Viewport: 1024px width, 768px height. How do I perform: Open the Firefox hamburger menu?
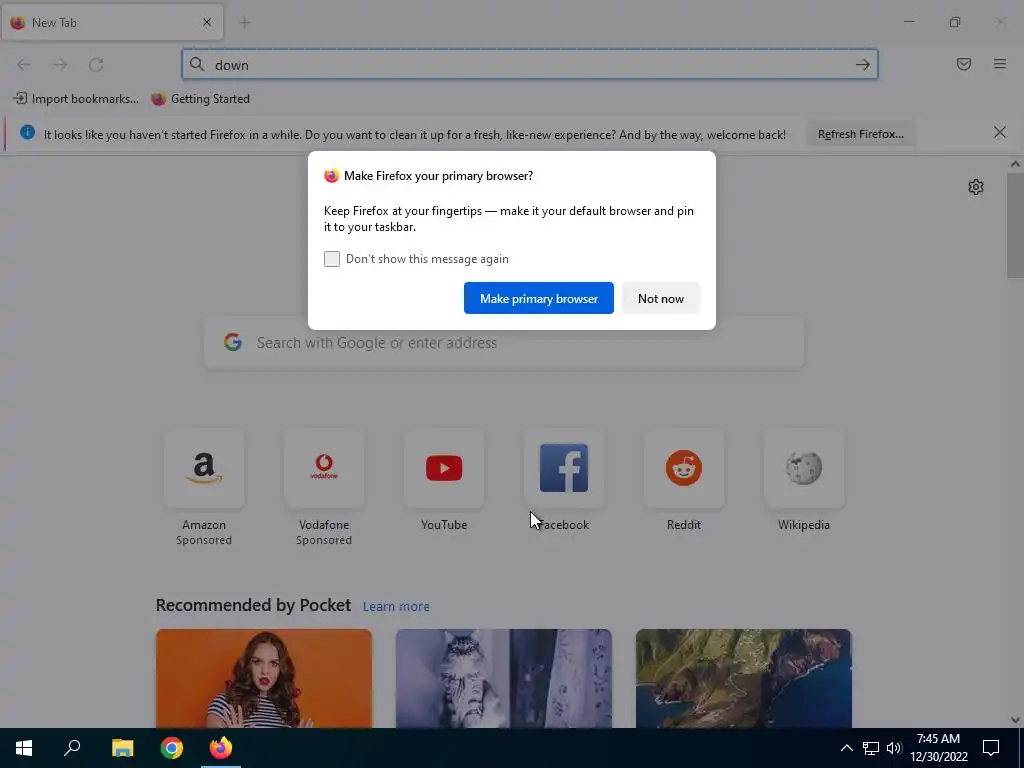click(x=1000, y=64)
